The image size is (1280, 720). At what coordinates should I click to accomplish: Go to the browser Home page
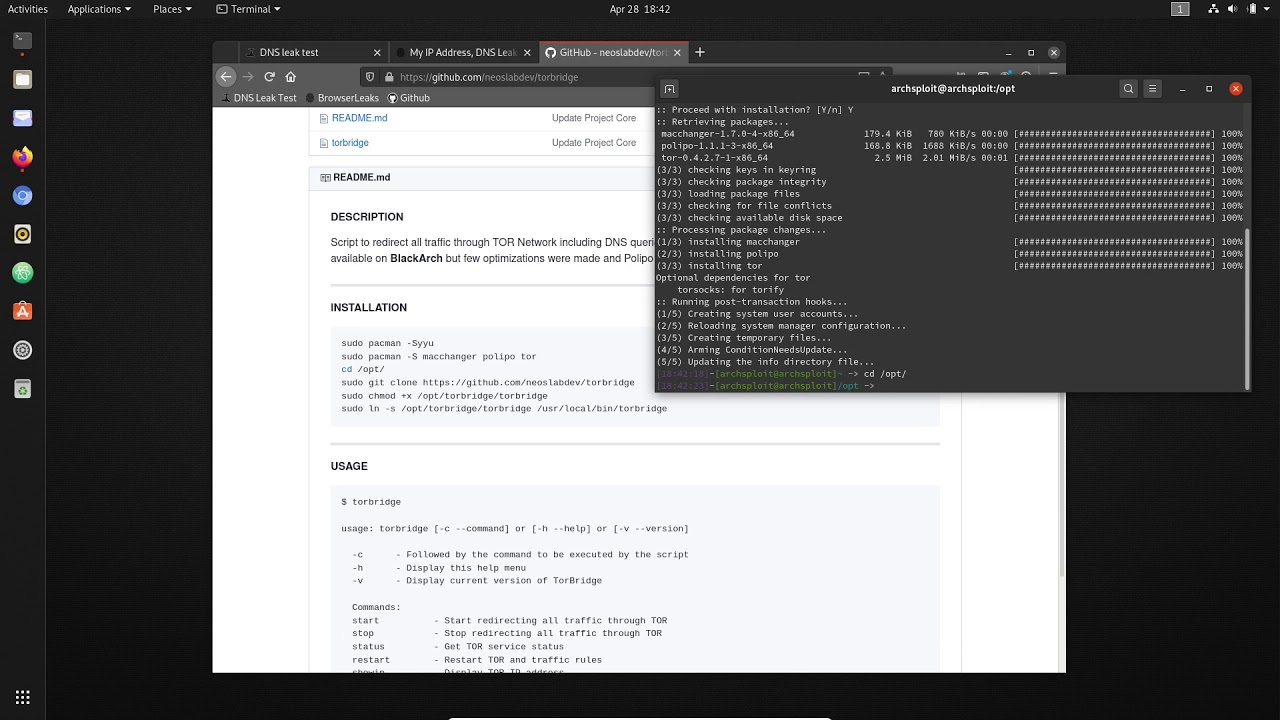coord(291,77)
